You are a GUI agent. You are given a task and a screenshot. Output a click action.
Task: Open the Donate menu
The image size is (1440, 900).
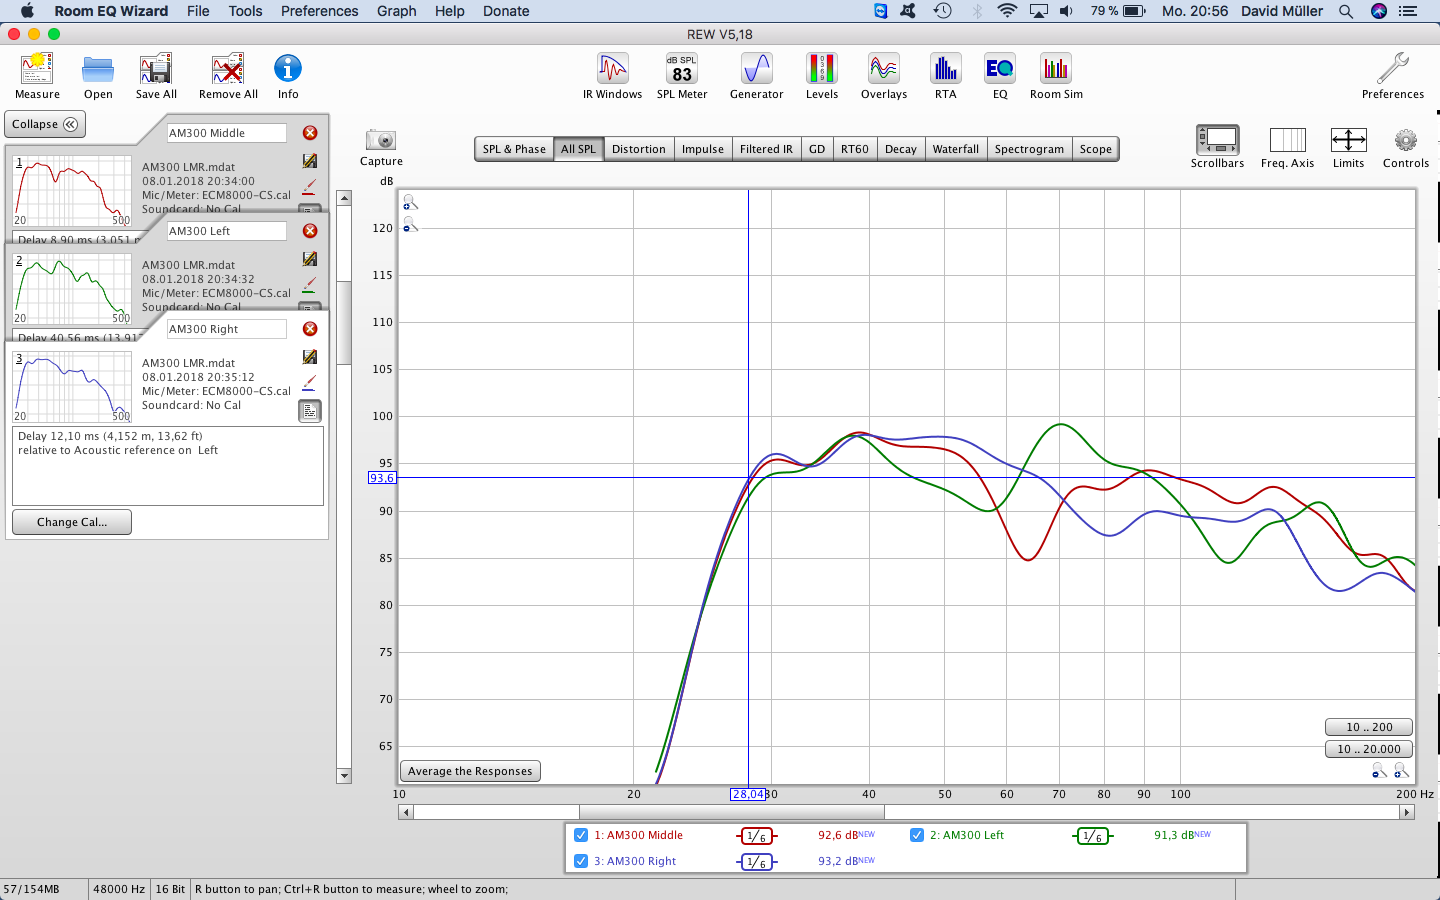(506, 11)
